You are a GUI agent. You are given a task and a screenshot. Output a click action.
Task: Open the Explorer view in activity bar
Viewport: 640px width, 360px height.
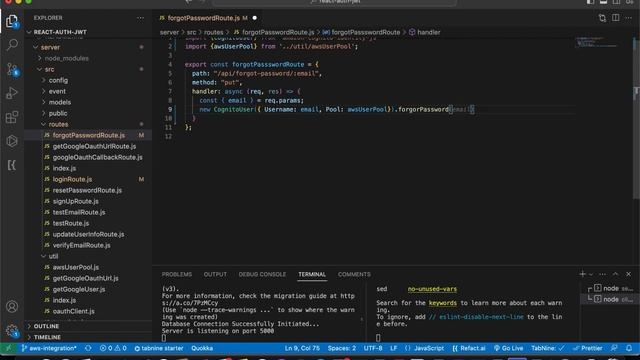(12, 21)
